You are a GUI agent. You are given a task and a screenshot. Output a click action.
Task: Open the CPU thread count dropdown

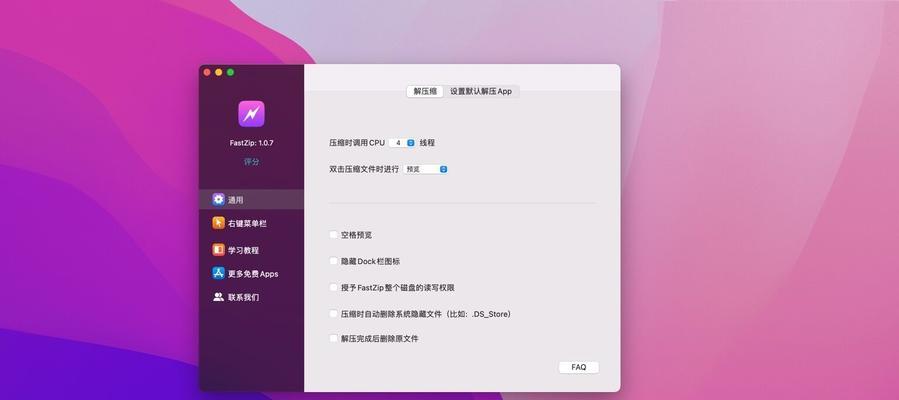click(x=401, y=143)
